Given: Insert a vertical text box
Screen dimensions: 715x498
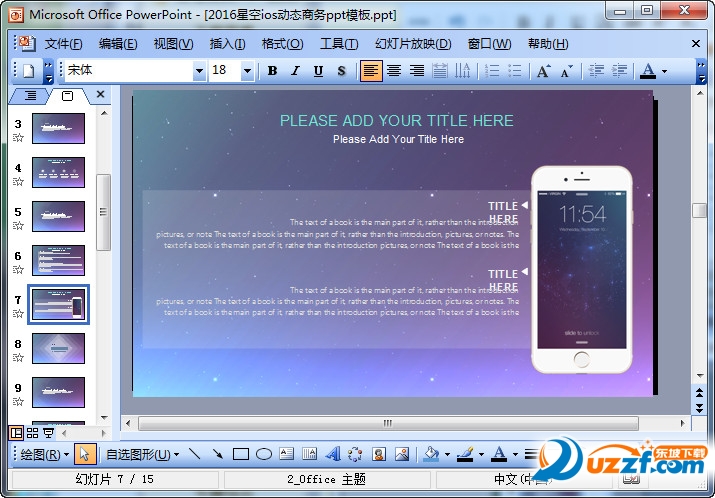Looking at the screenshot, I should [x=309, y=454].
